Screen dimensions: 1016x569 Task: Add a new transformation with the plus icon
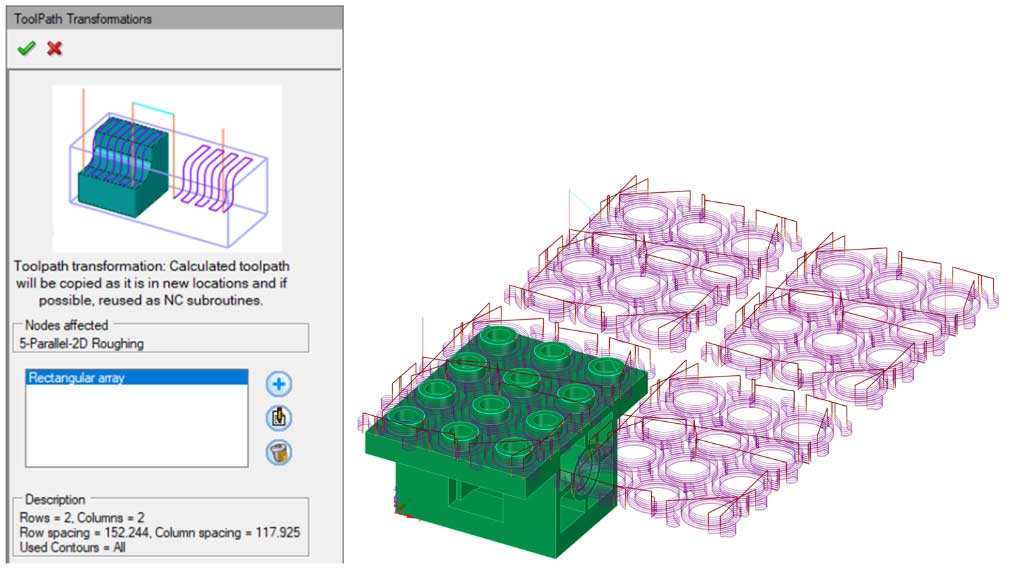pyautogui.click(x=280, y=384)
